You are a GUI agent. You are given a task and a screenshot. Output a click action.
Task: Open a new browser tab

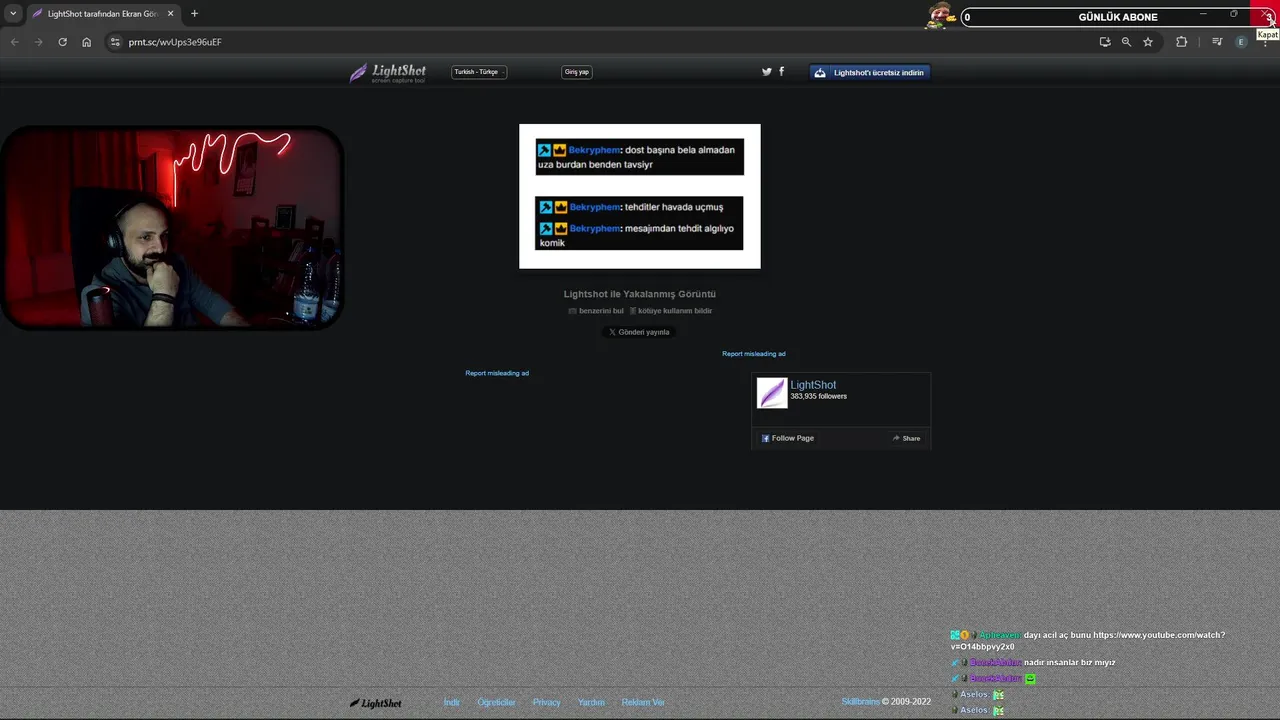coord(194,14)
